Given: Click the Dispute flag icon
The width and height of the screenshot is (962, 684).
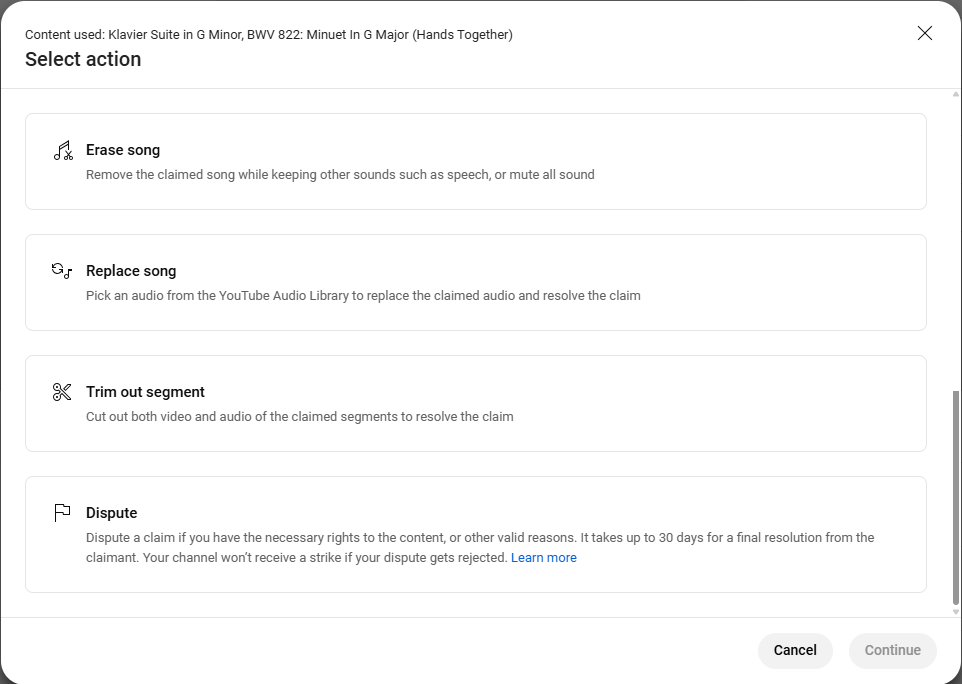Looking at the screenshot, I should tap(62, 513).
